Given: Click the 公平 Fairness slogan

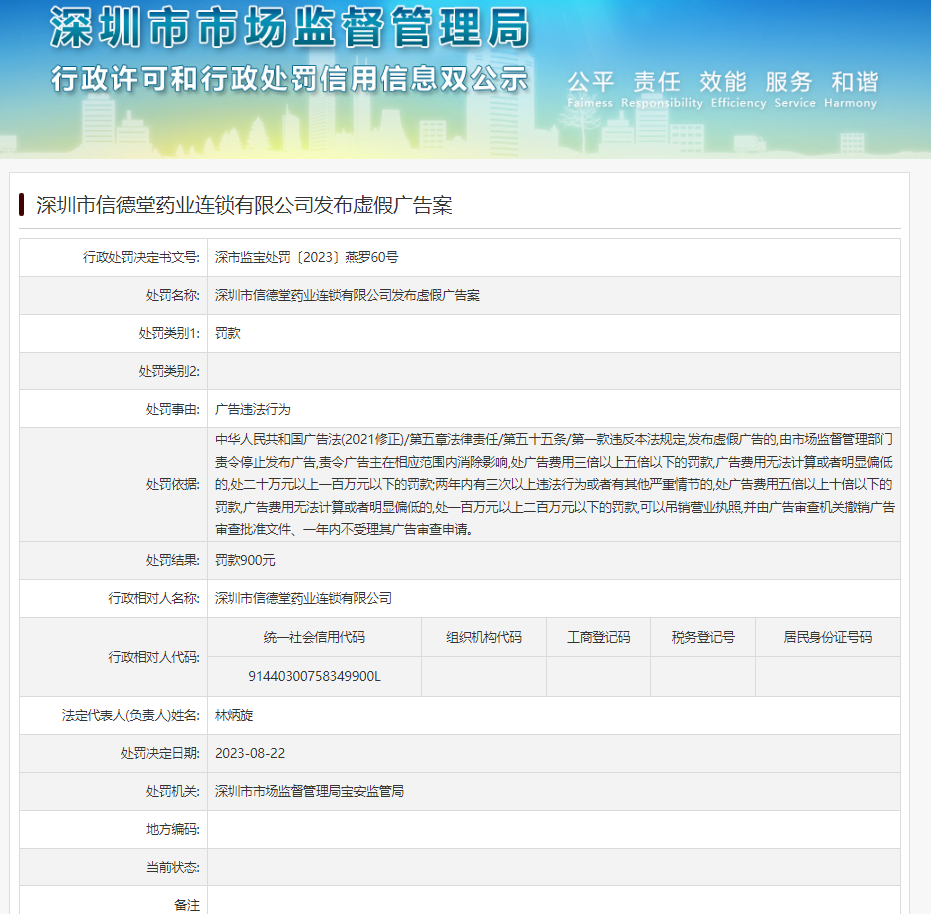Looking at the screenshot, I should pyautogui.click(x=590, y=89).
